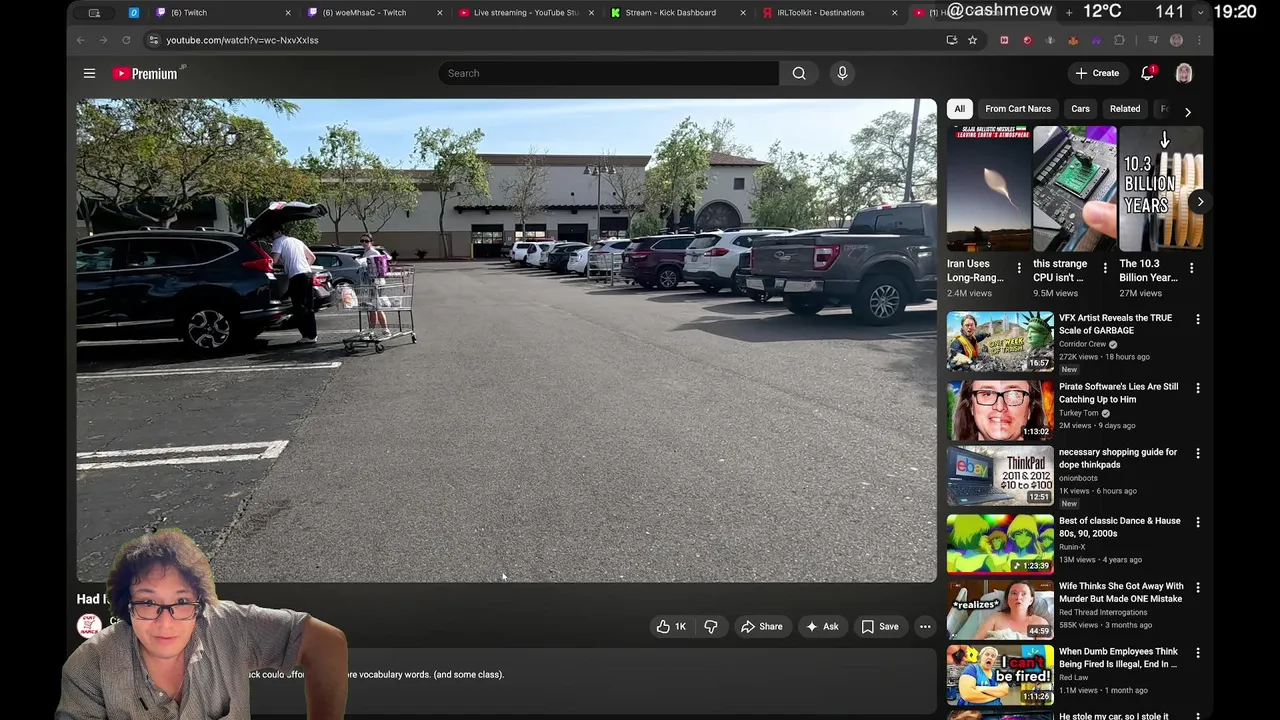Click the main video player
This screenshot has width=1280, height=720.
[507, 340]
